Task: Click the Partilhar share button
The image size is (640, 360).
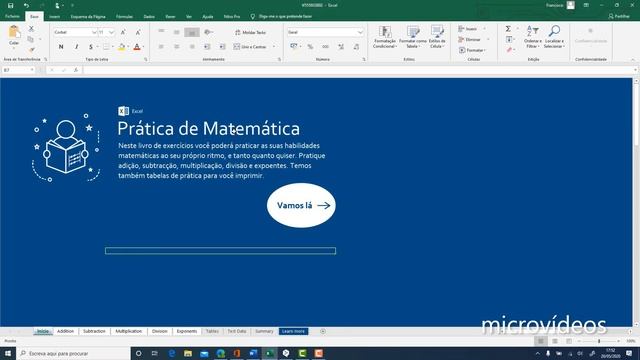Action: coord(619,16)
